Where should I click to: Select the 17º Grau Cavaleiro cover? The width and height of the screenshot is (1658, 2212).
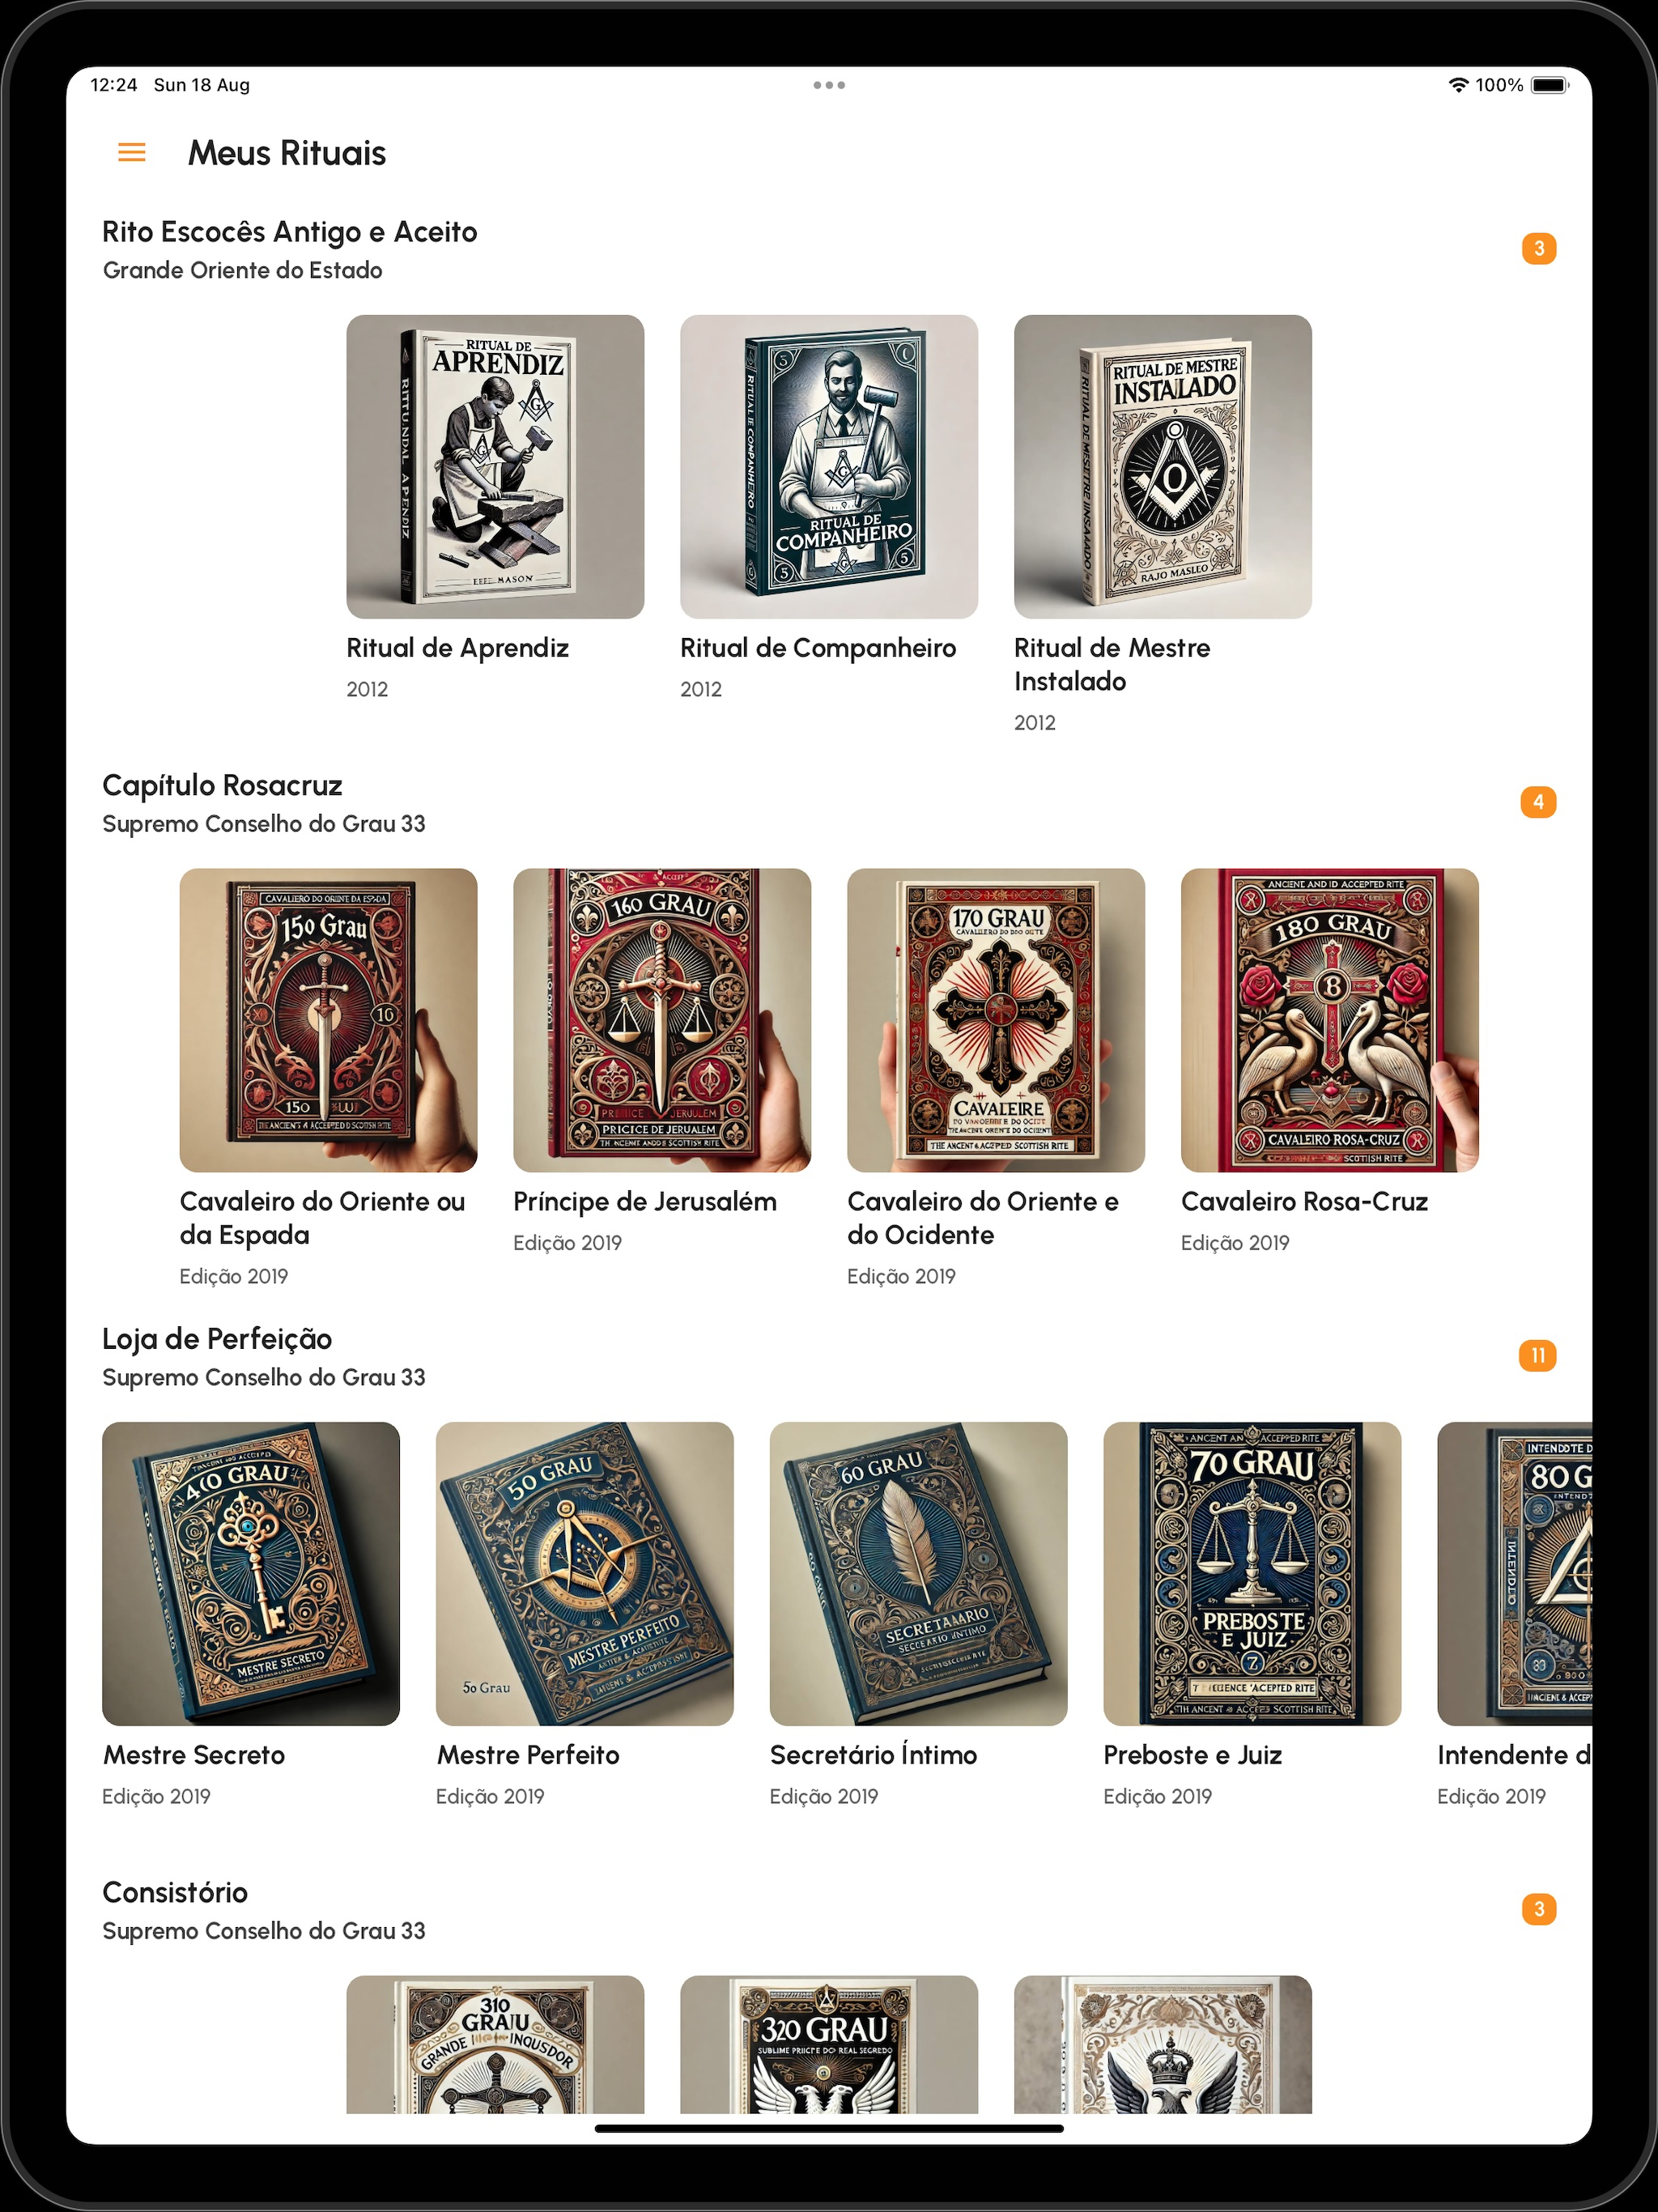(996, 1020)
